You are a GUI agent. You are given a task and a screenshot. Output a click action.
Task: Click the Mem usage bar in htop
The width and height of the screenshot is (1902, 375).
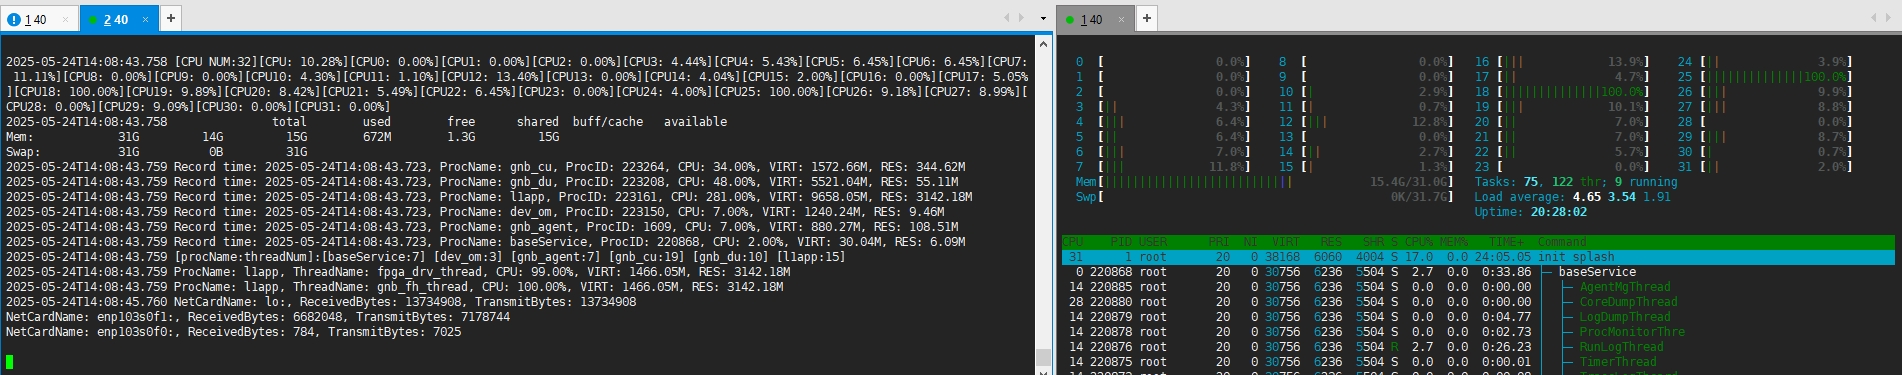tap(1264, 182)
